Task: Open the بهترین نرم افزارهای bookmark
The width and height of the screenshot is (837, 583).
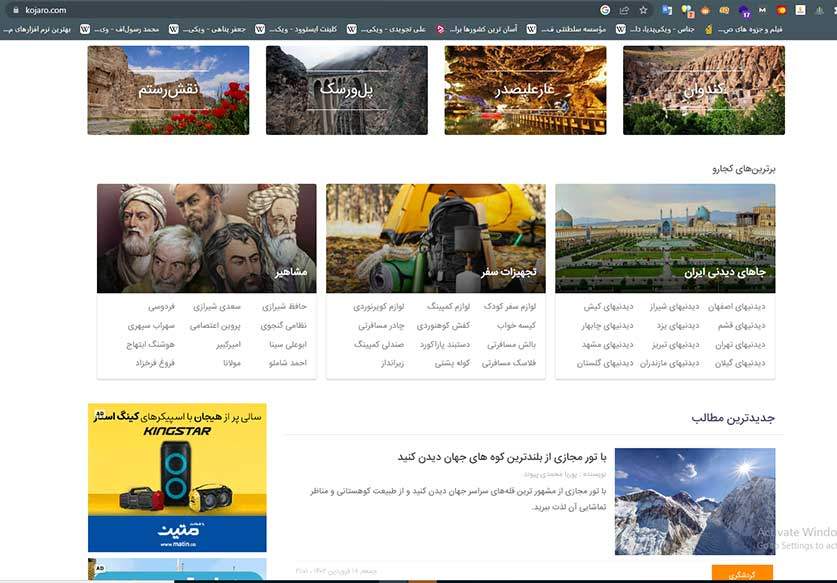Action: point(36,29)
